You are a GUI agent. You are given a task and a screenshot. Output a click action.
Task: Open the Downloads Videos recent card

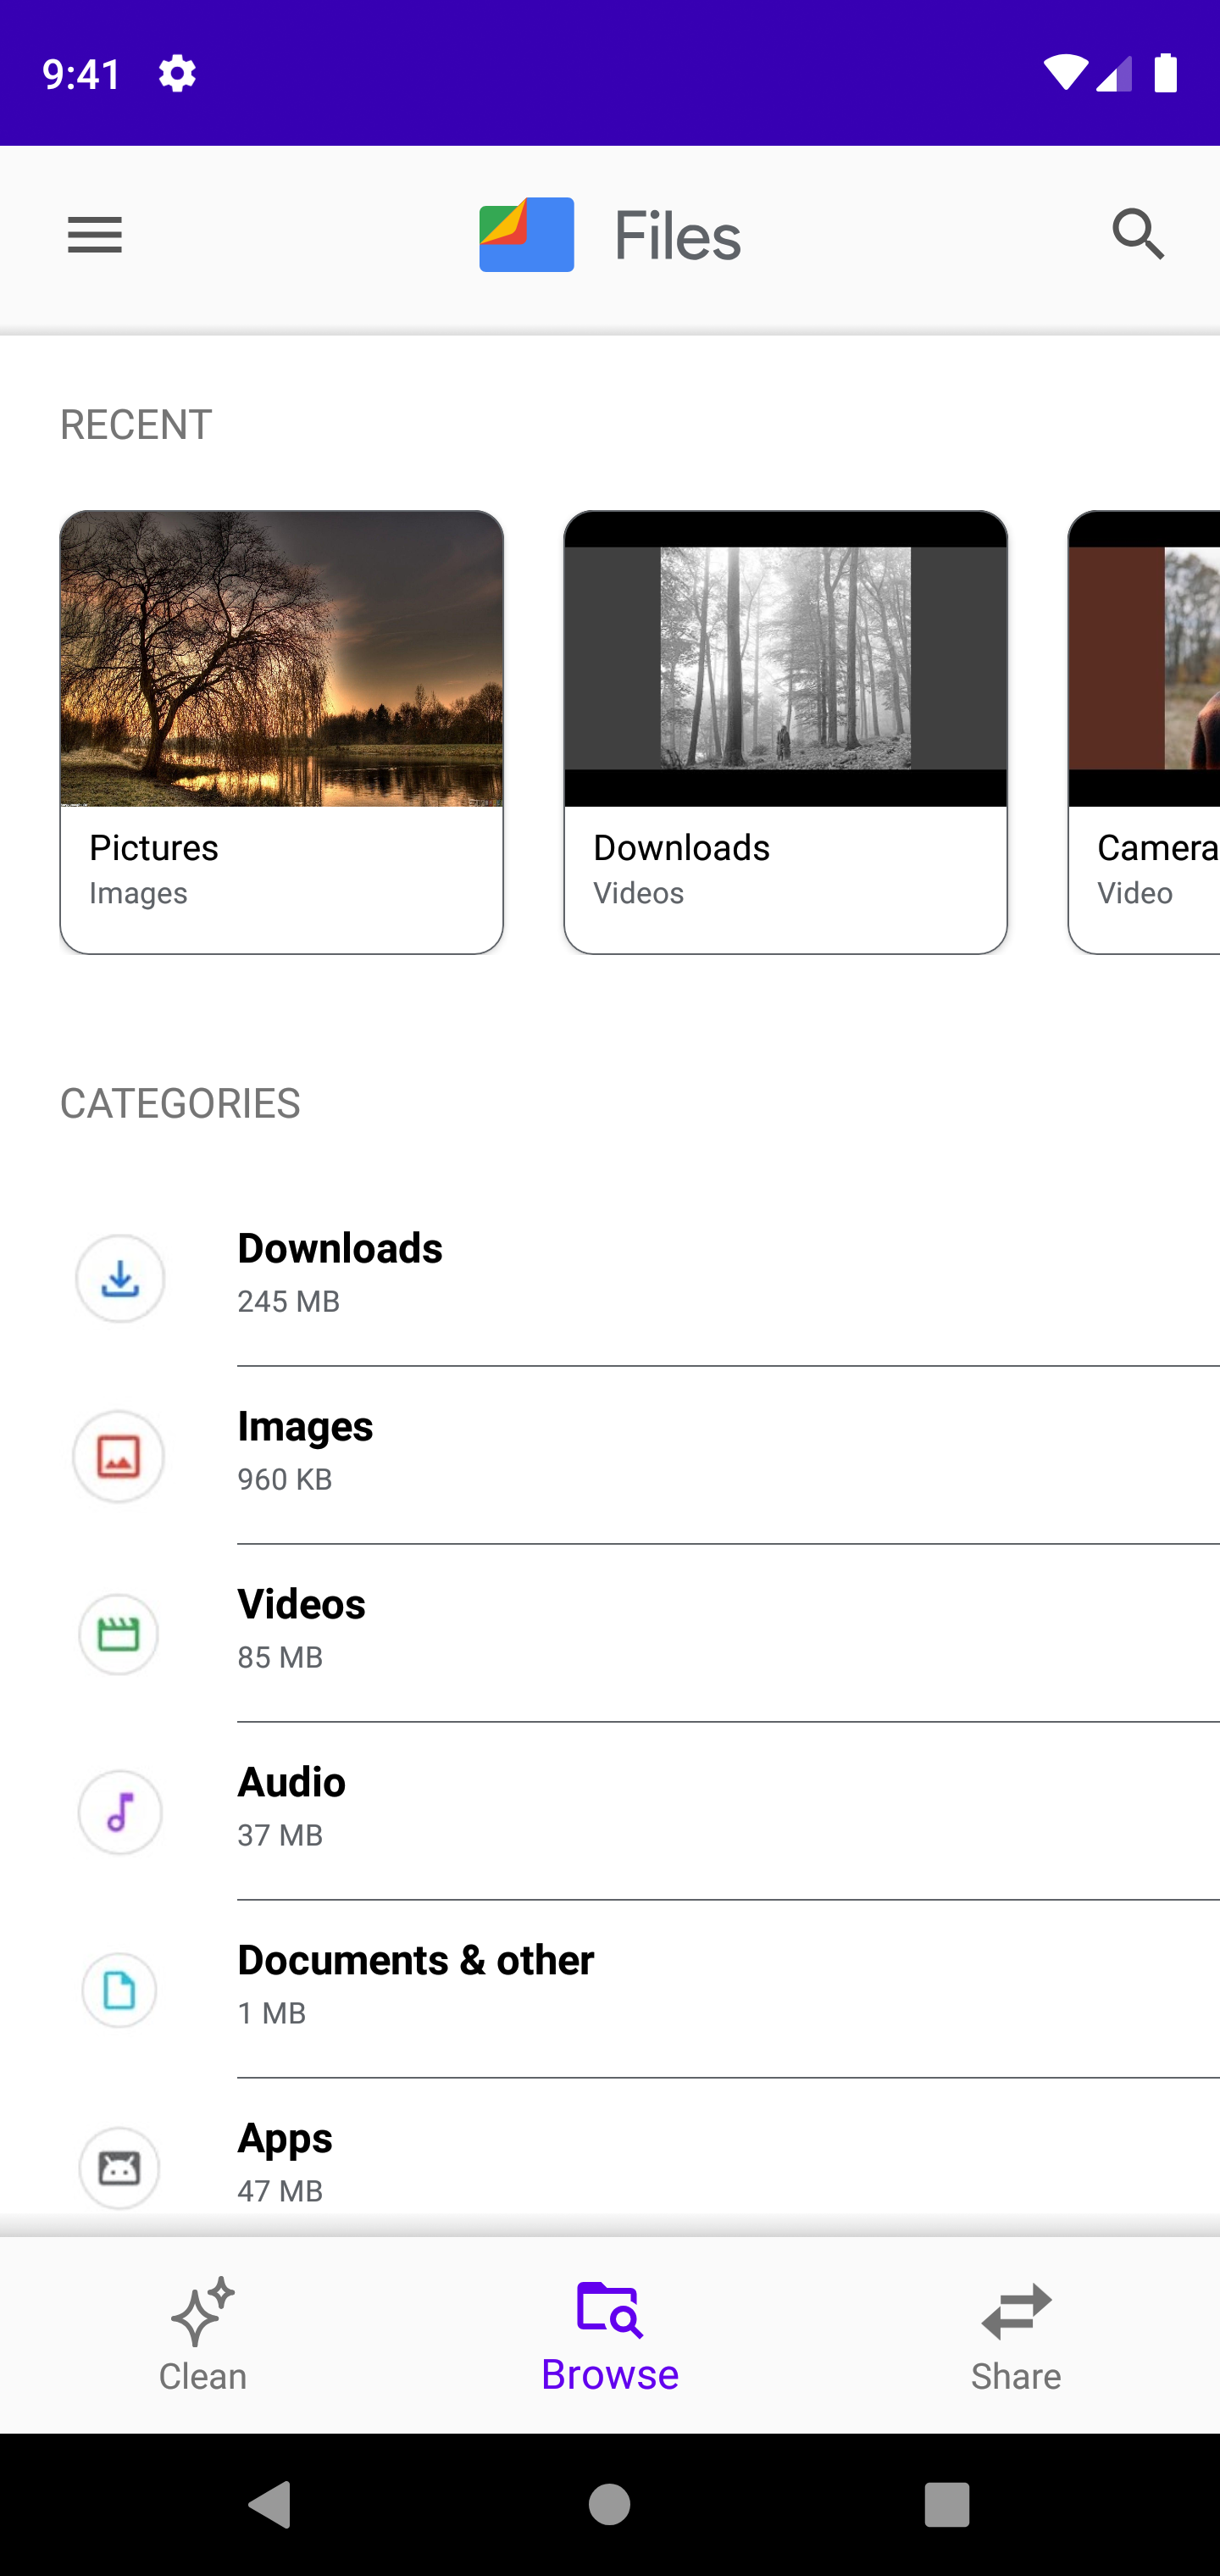(x=785, y=731)
